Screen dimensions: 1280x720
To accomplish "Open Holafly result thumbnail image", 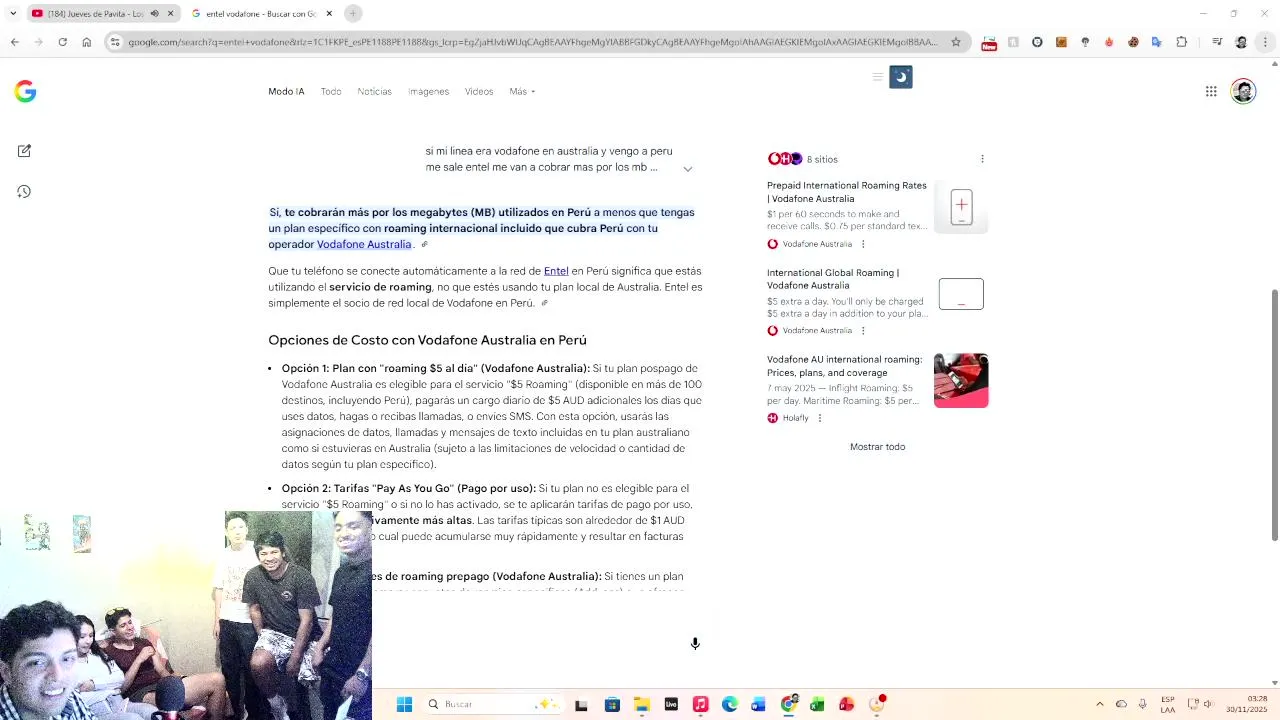I will pos(961,380).
